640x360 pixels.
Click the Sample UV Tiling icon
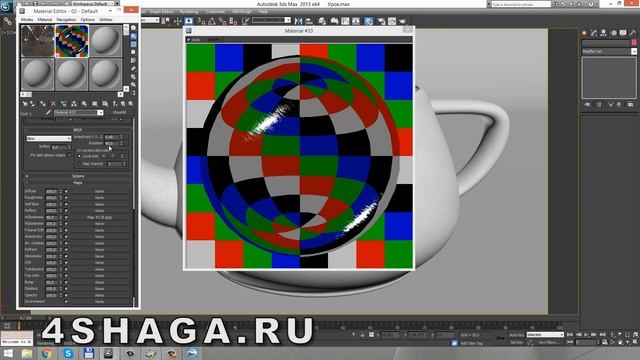point(133,52)
